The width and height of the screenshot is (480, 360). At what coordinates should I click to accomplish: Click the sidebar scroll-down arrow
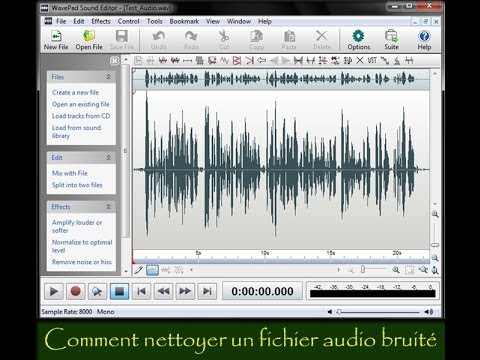coord(126,272)
